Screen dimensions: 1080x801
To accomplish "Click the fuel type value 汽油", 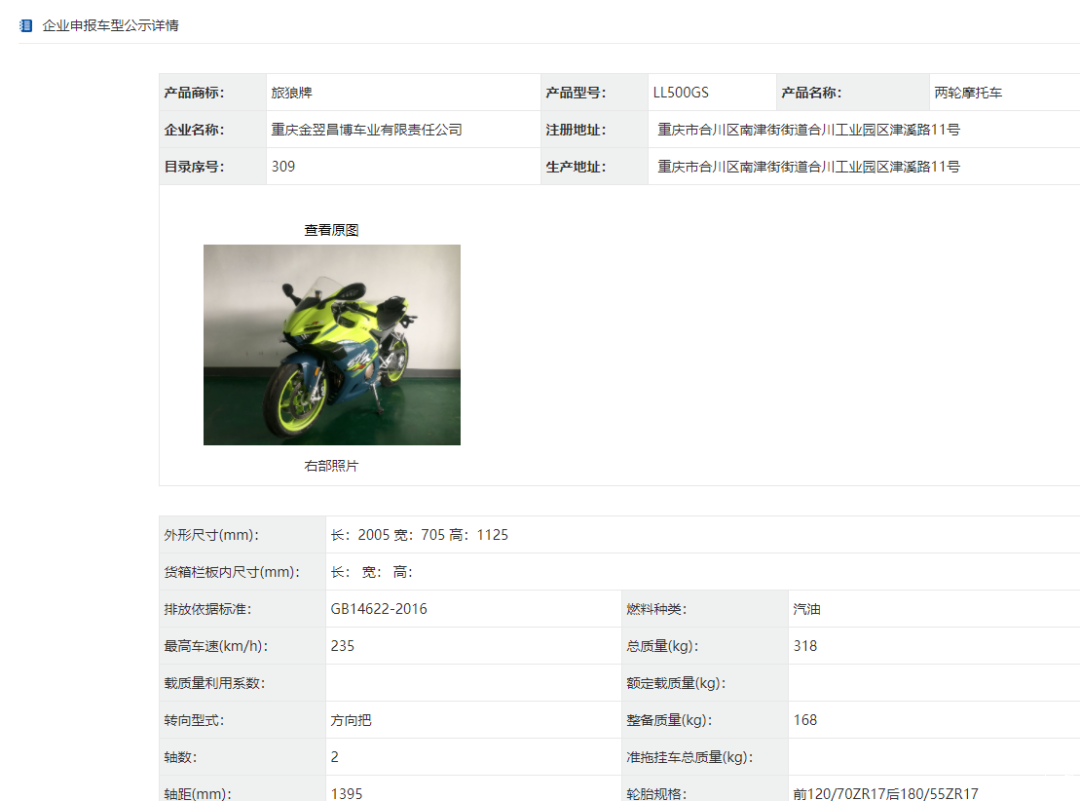I will (806, 609).
